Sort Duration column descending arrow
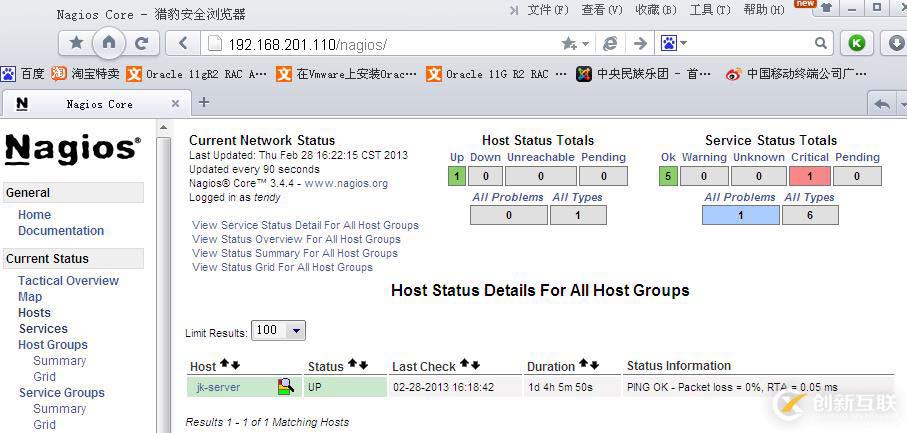This screenshot has height=433, width=907. (x=594, y=365)
